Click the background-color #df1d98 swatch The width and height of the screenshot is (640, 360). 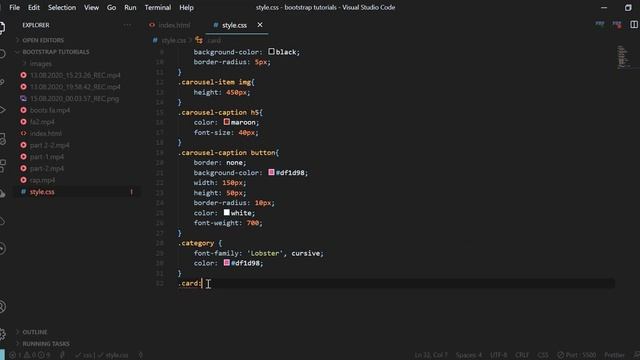[271, 172]
